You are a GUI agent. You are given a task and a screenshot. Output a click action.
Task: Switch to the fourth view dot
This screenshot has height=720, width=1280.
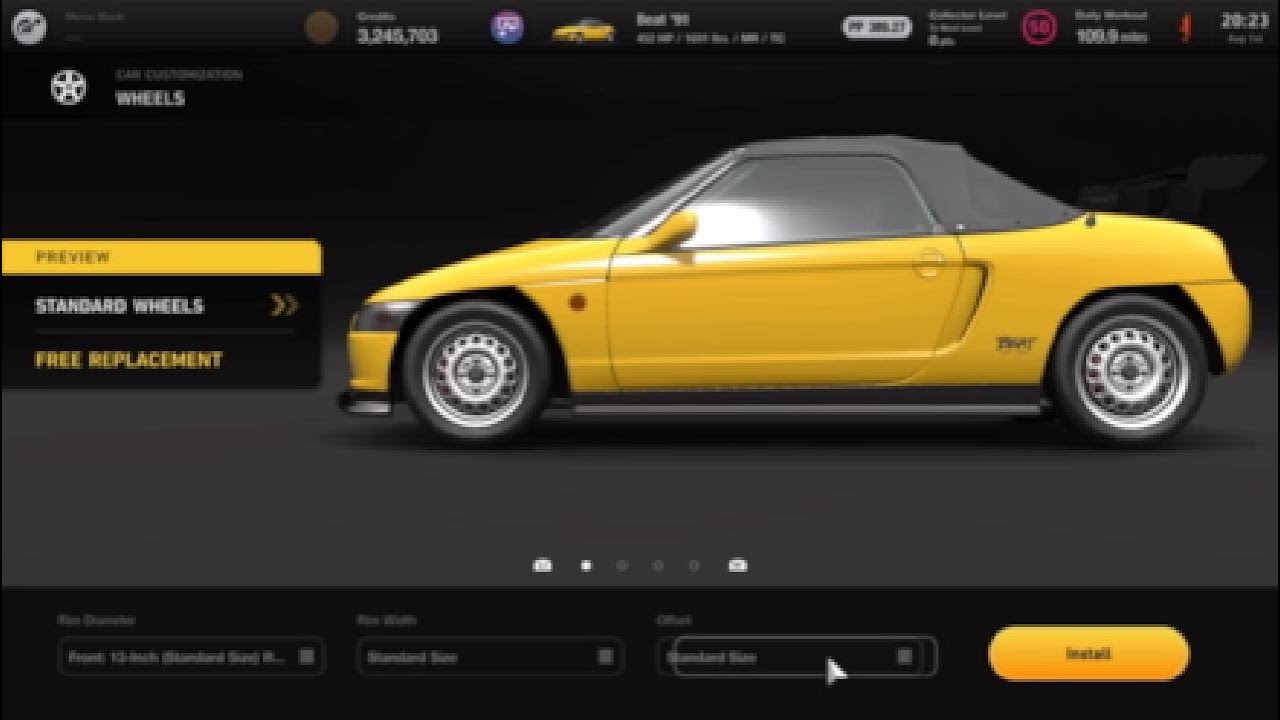click(694, 566)
